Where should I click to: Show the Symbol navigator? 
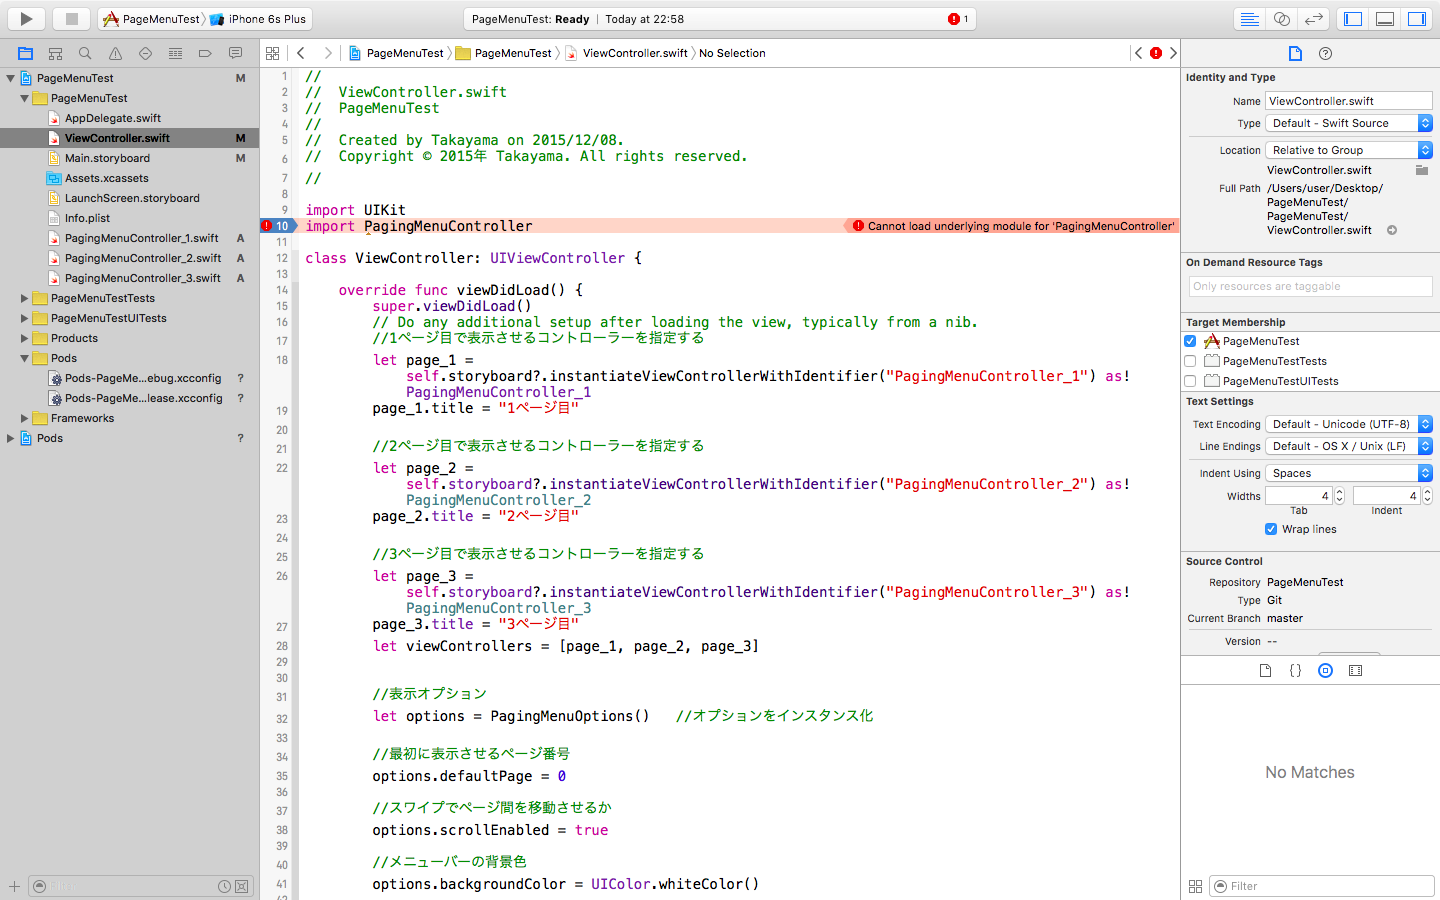point(55,53)
